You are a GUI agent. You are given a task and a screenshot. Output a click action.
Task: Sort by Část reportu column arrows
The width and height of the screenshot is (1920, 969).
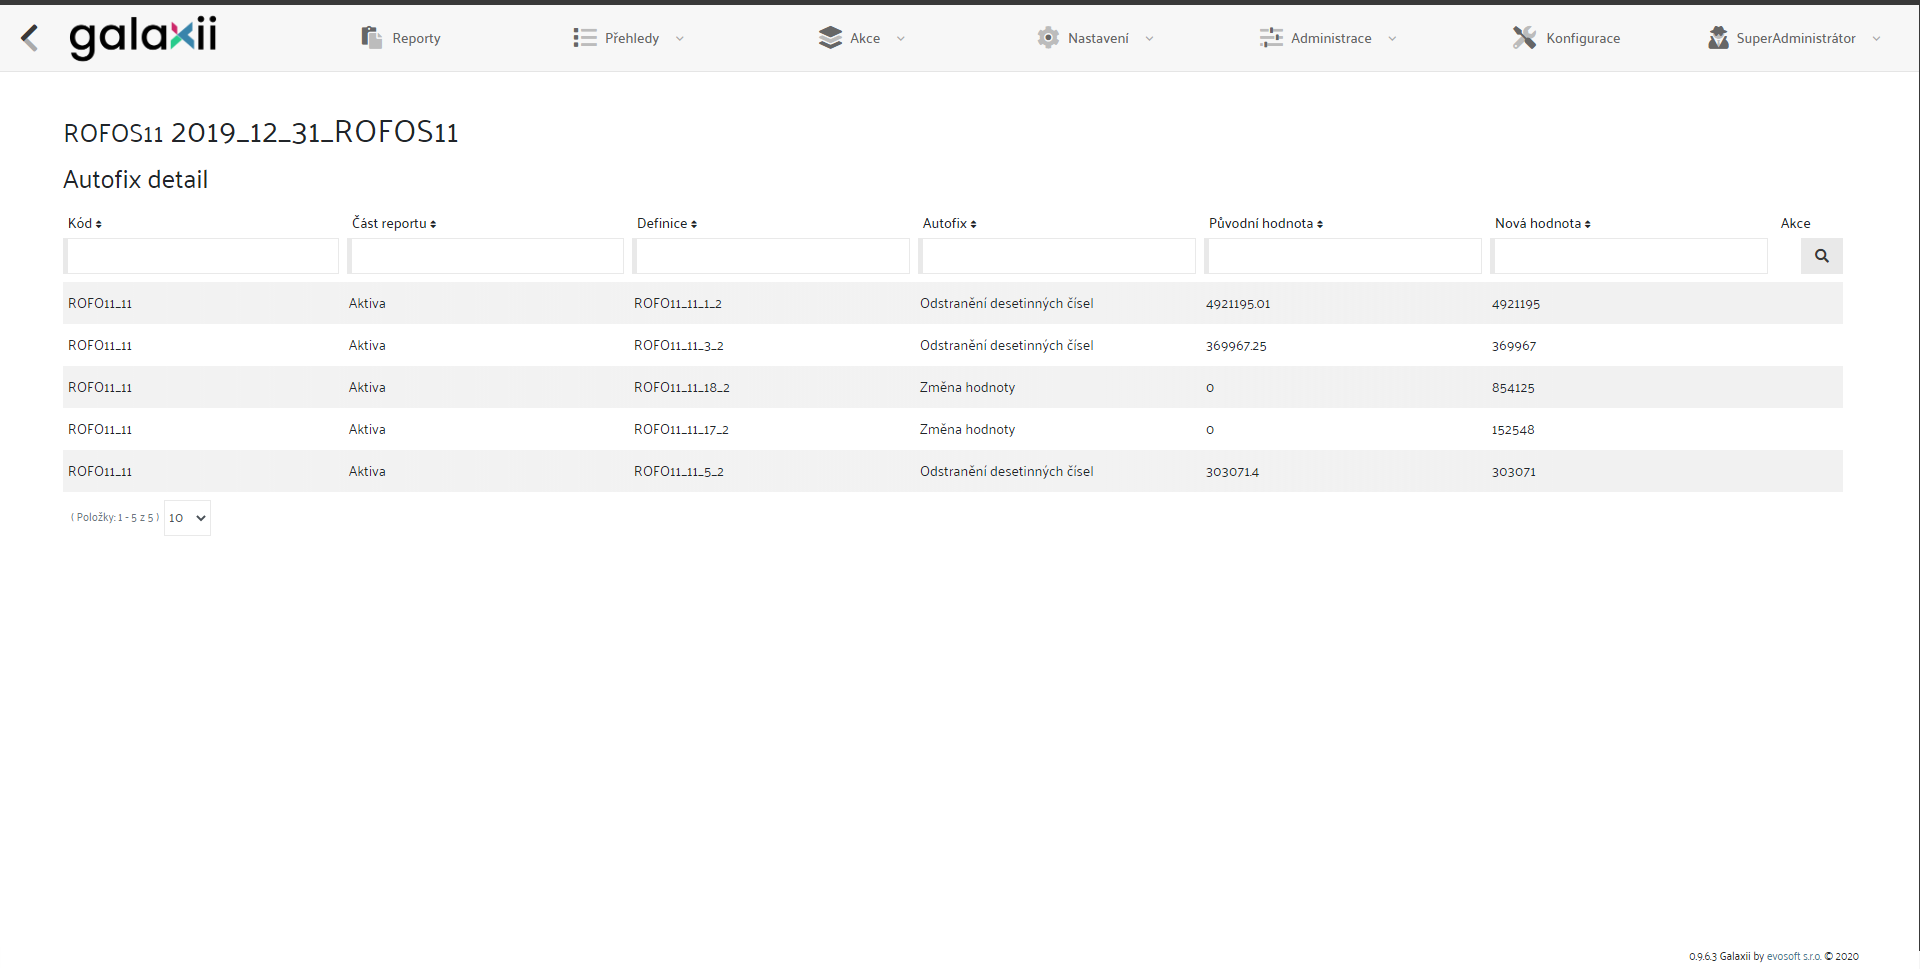coord(433,224)
